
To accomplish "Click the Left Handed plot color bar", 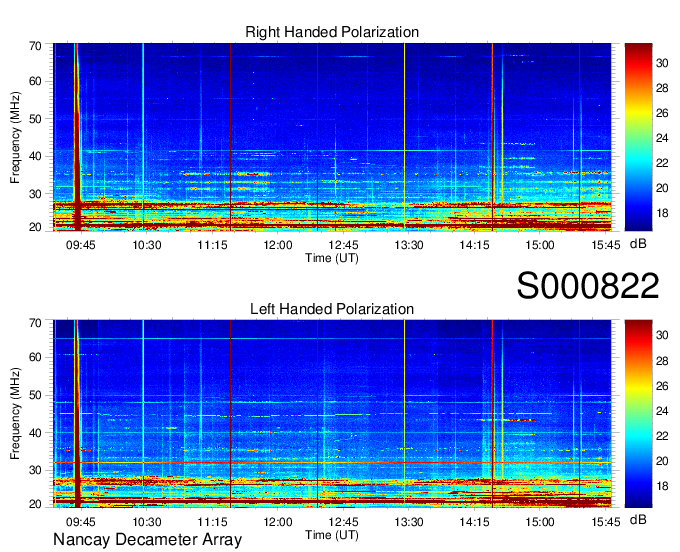I will point(638,413).
